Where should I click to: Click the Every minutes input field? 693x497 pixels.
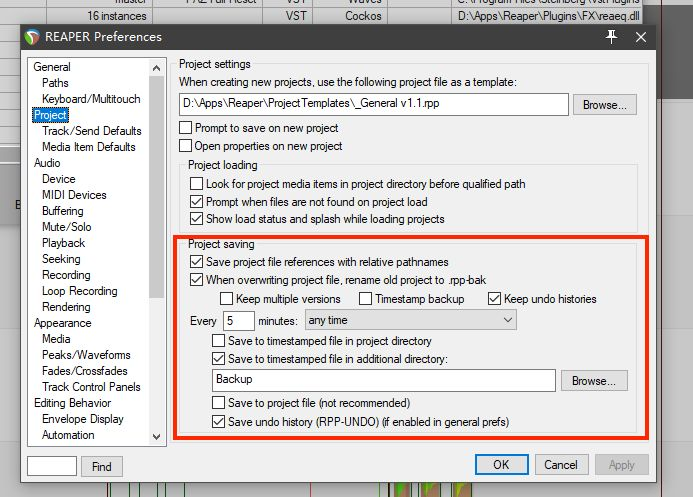point(239,320)
